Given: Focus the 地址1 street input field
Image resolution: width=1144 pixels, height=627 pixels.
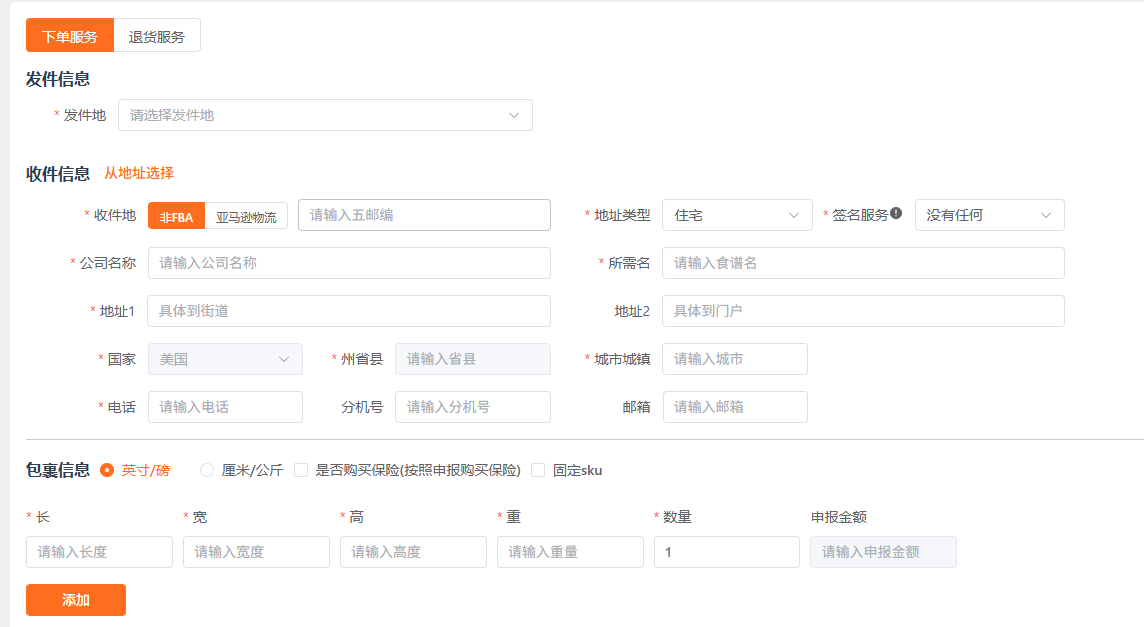Looking at the screenshot, I should coord(349,311).
